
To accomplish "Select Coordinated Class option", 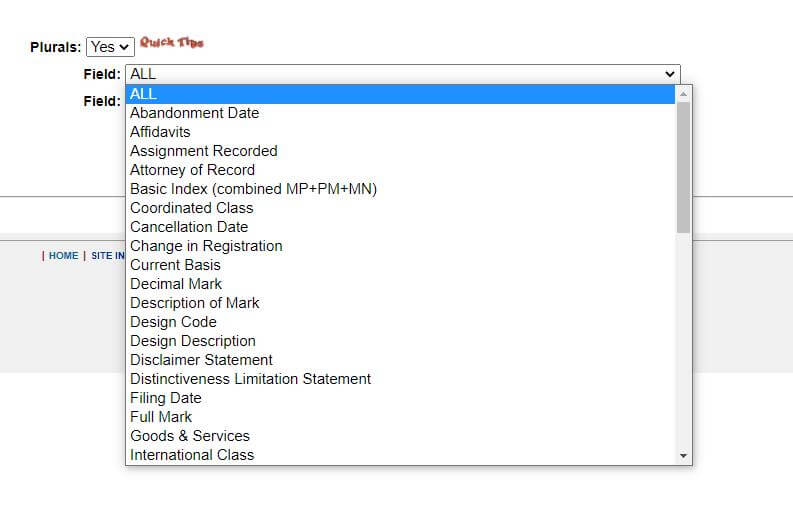I will 191,208.
